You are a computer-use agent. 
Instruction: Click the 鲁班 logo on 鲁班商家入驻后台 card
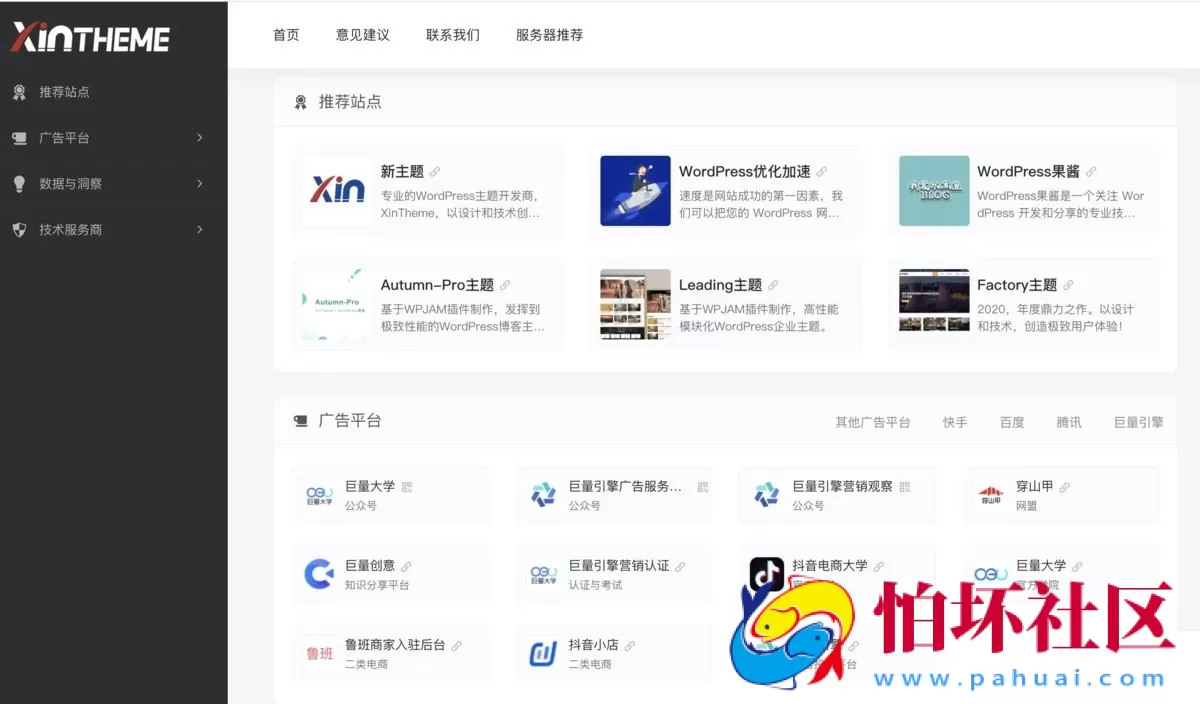(x=318, y=653)
